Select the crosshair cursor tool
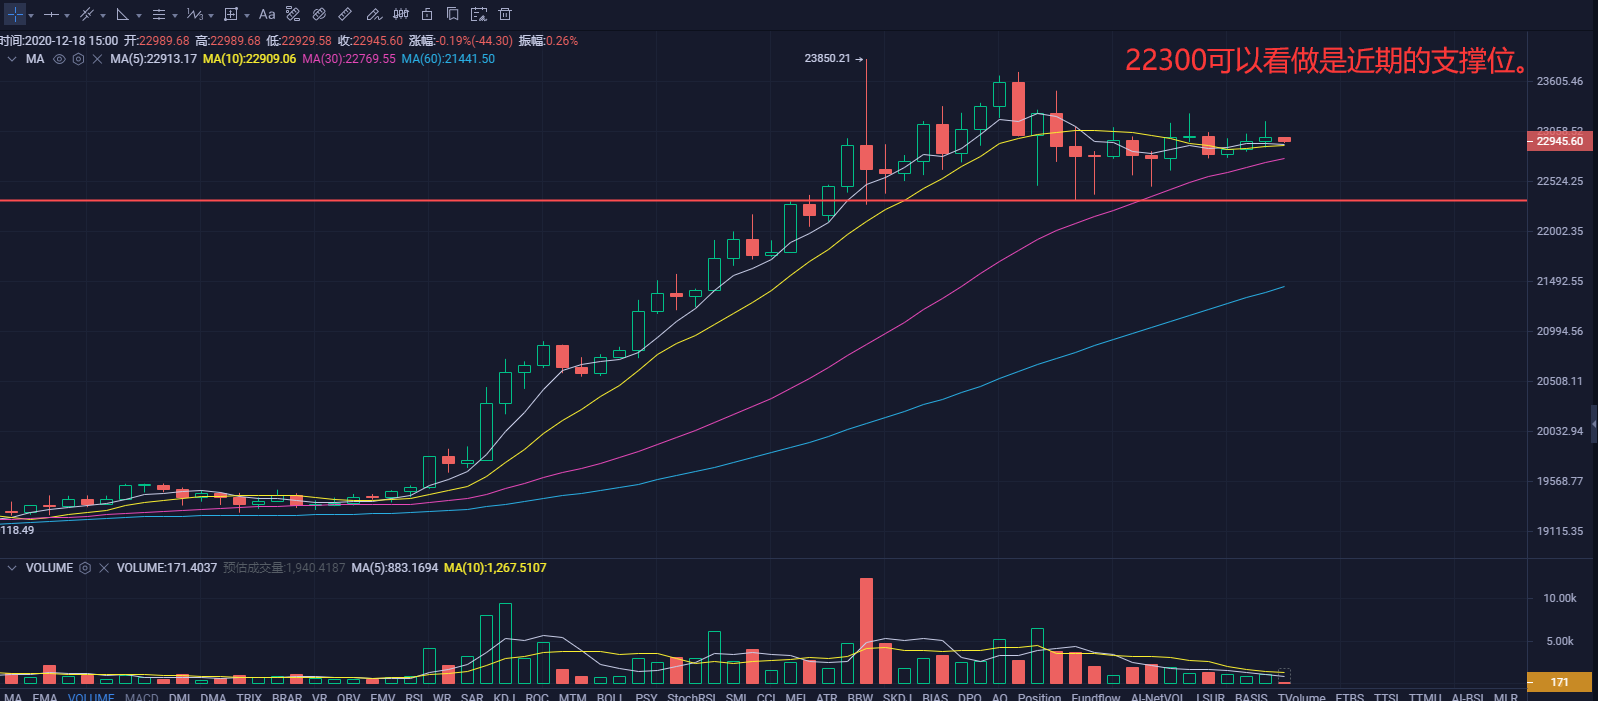The image size is (1598, 701). (15, 14)
